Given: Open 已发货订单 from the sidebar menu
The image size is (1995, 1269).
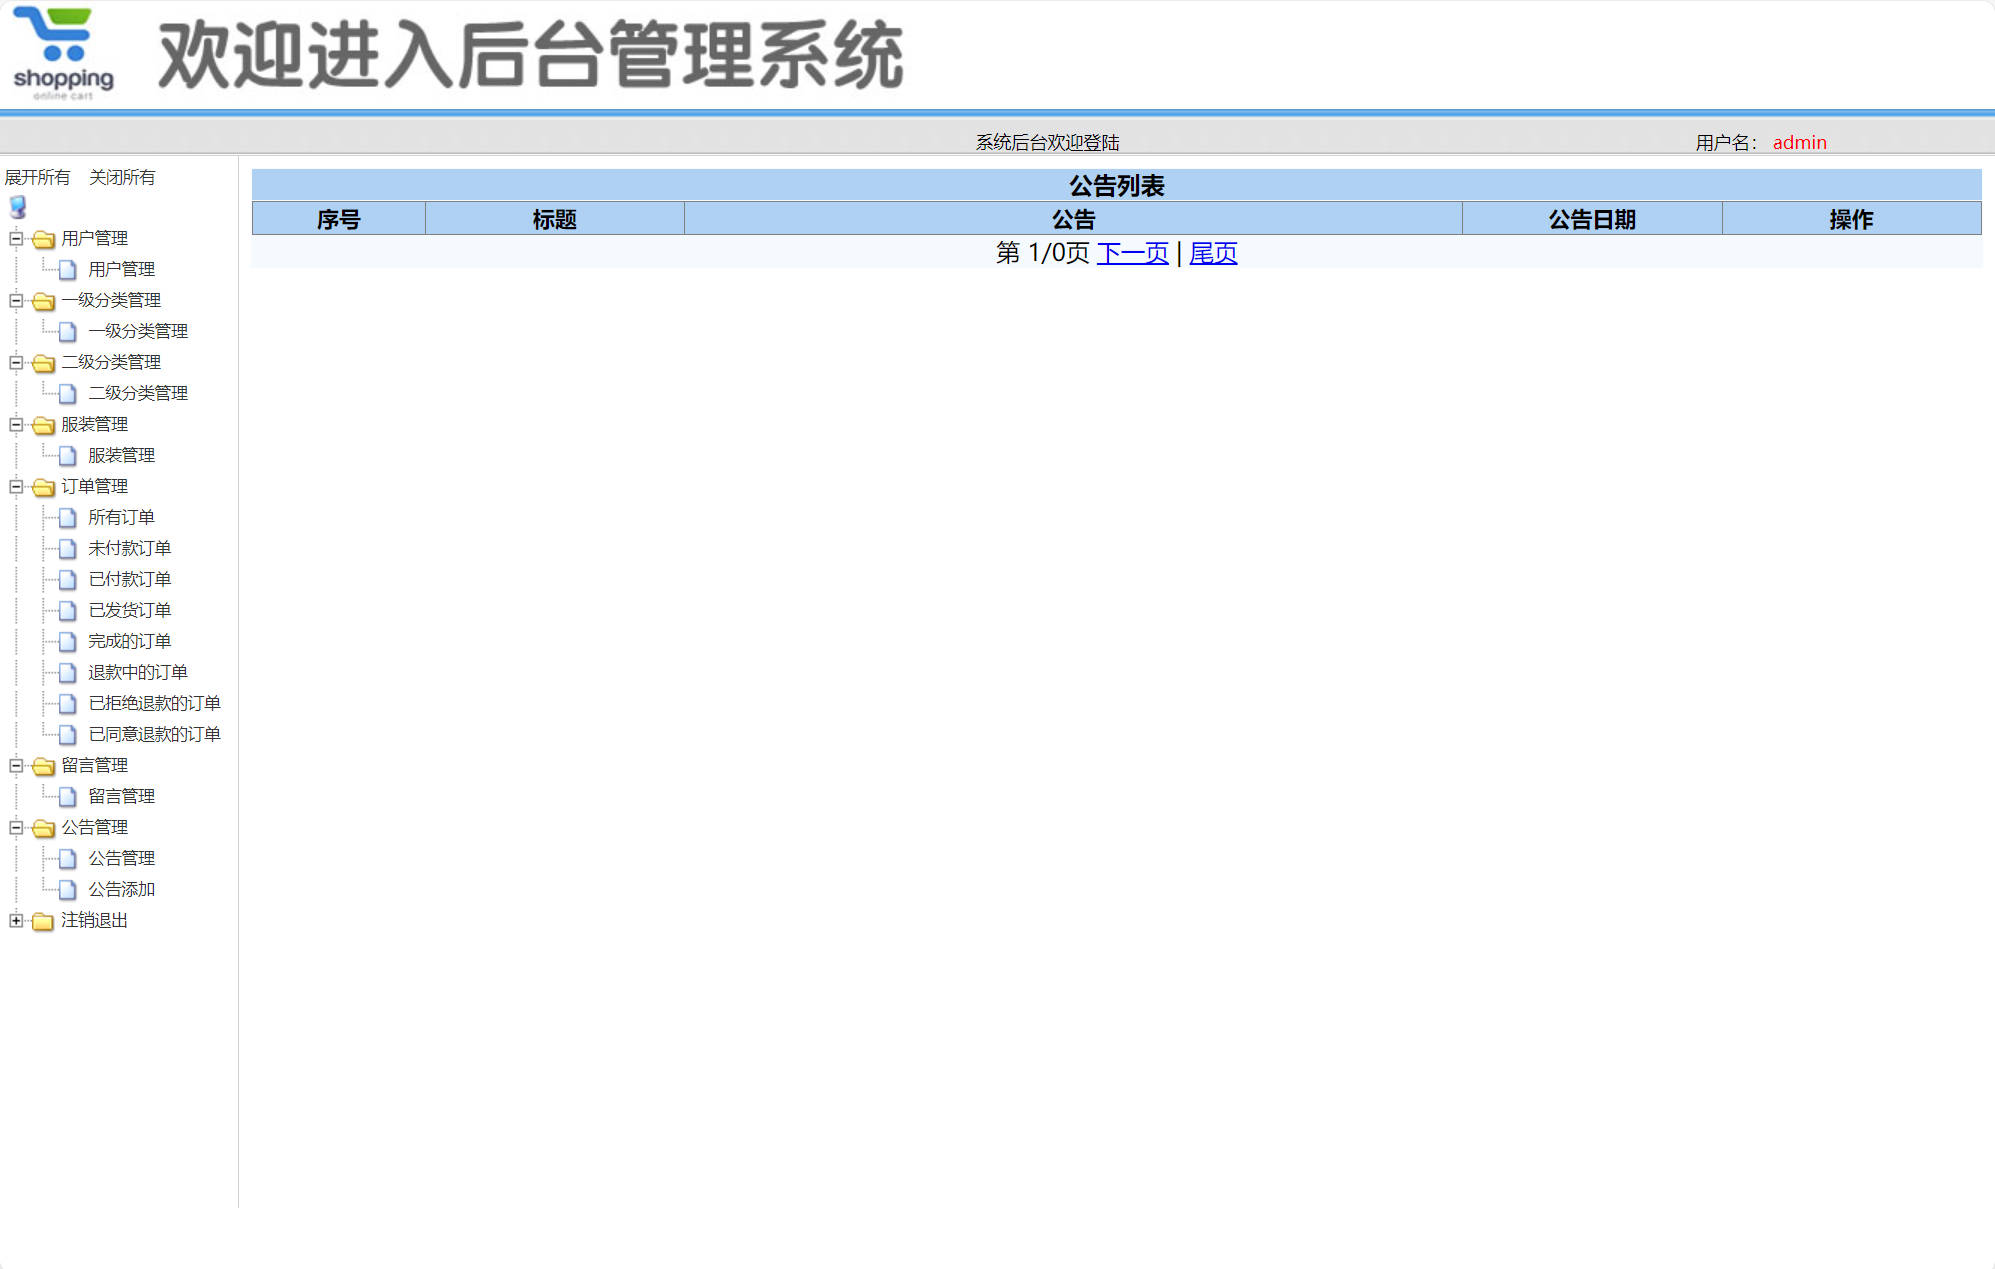Looking at the screenshot, I should (x=129, y=610).
